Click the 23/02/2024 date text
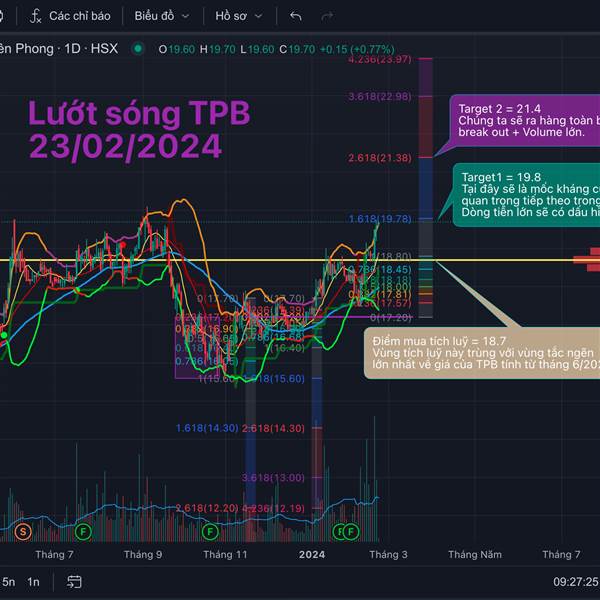600x600 pixels. (125, 146)
